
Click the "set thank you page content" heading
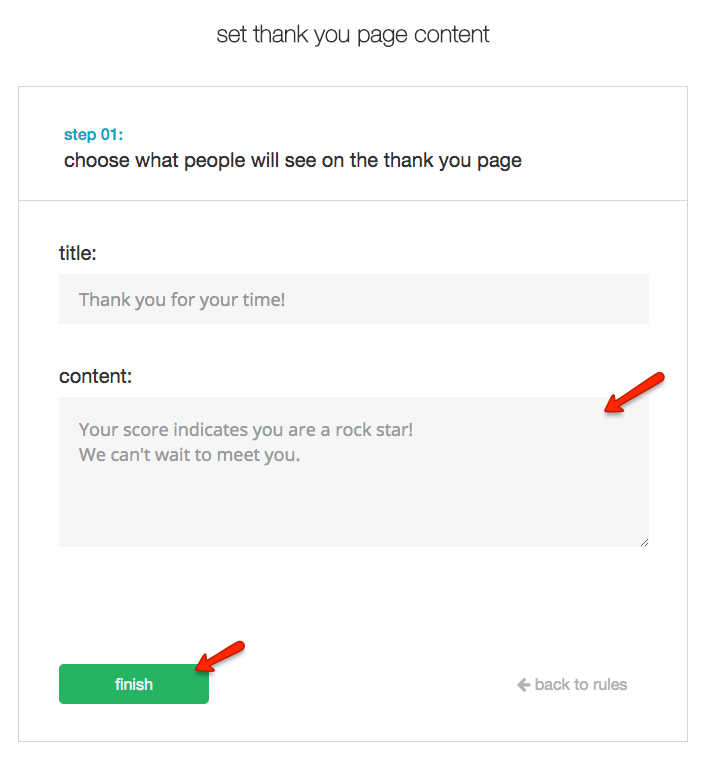353,35
